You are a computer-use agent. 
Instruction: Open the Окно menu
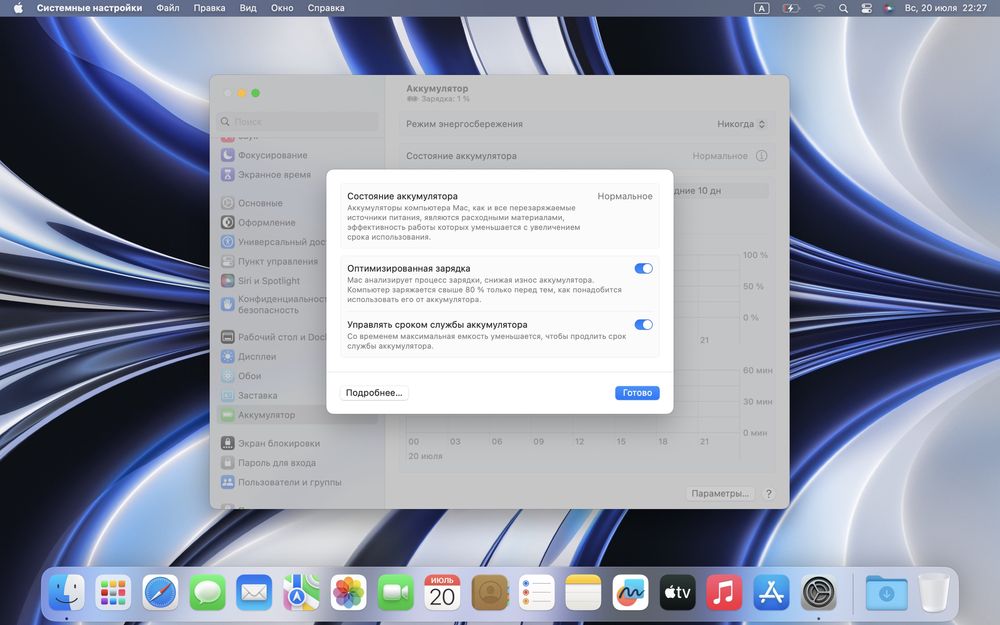pos(282,8)
